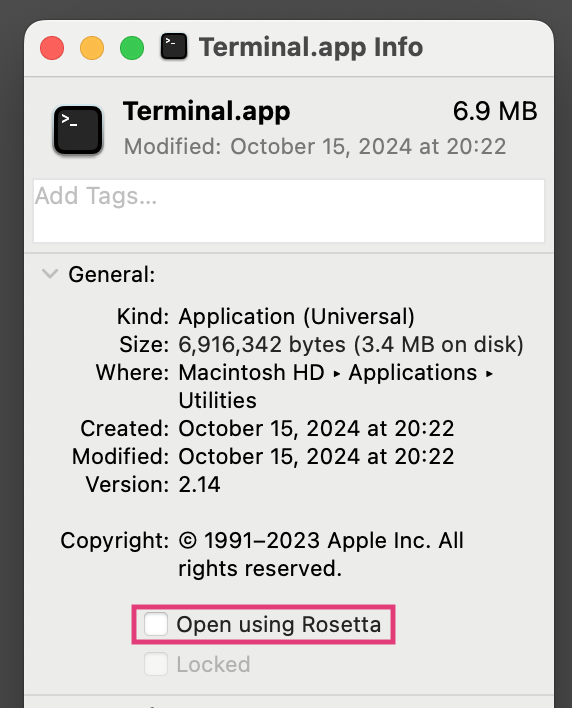Click the 6.9 MB size in header
572x708 pixels.
click(x=495, y=111)
